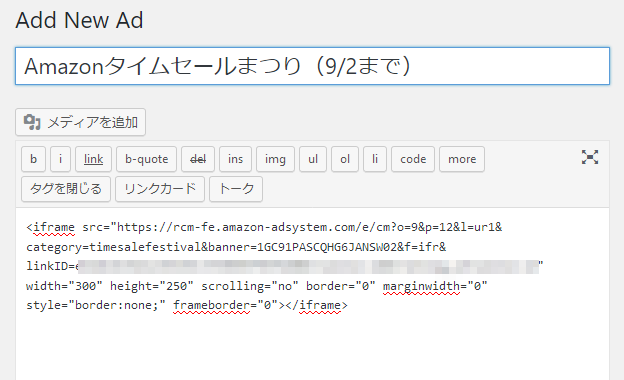Insert italic tag with i button
The image size is (624, 380).
[60, 159]
